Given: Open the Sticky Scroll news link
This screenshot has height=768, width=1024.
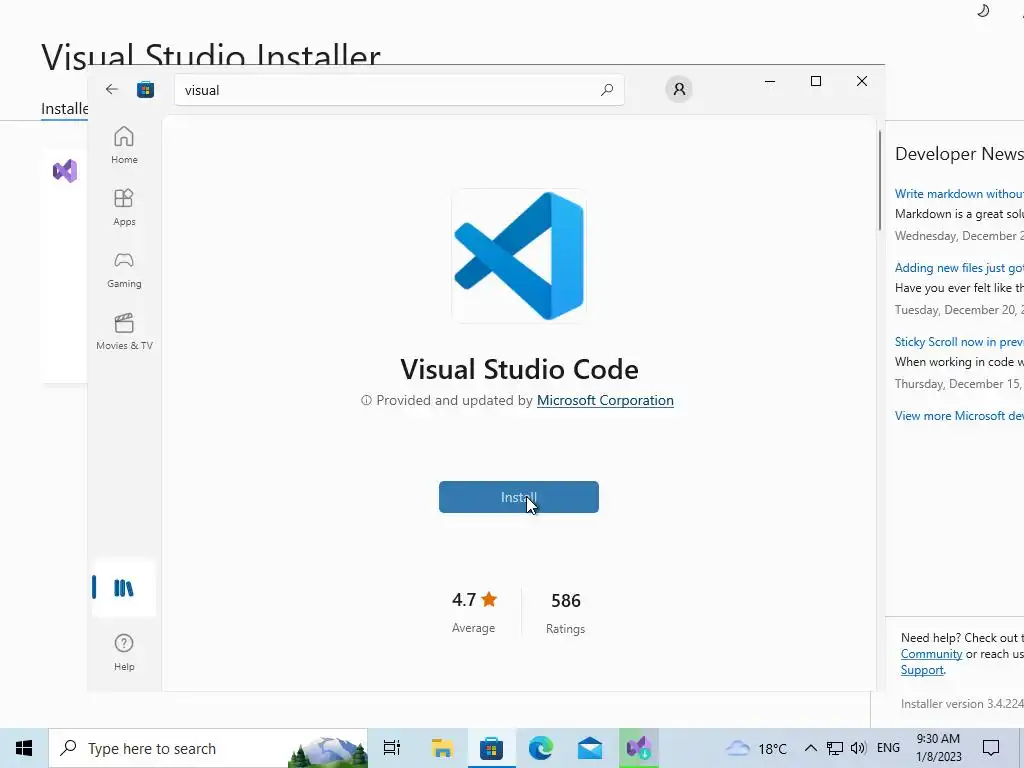Looking at the screenshot, I should [959, 342].
